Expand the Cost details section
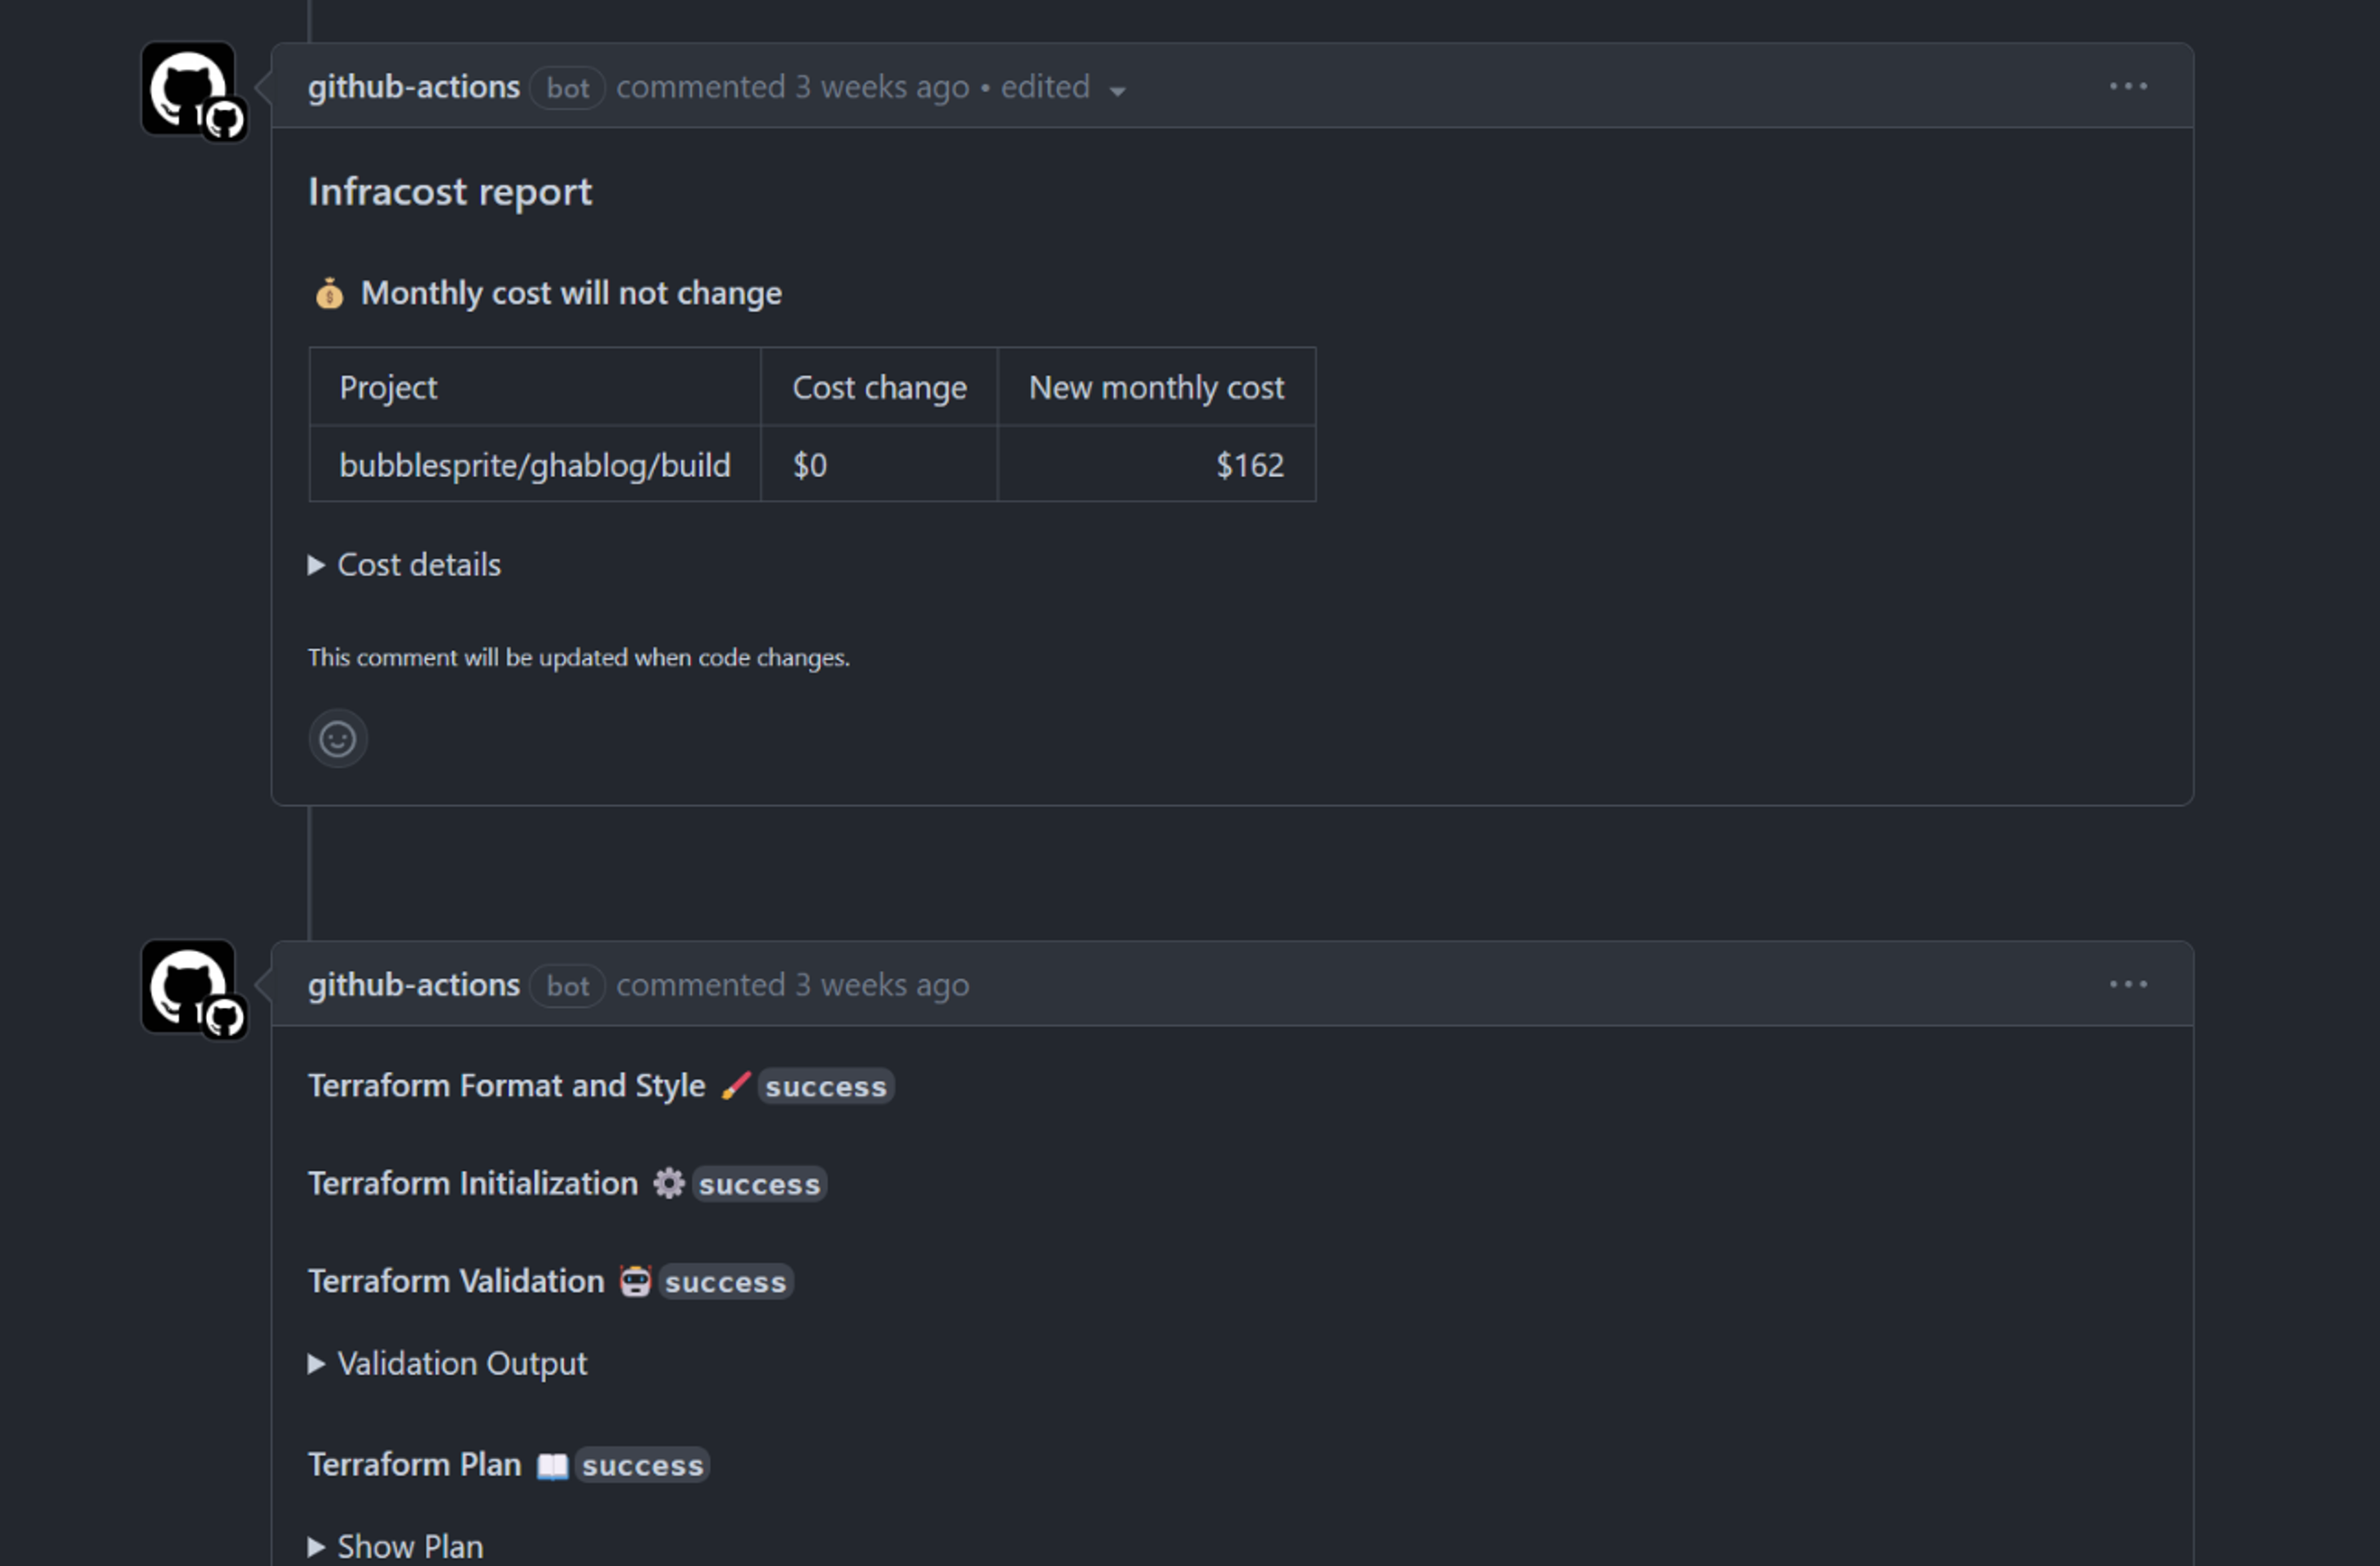This screenshot has height=1566, width=2380. (x=418, y=564)
